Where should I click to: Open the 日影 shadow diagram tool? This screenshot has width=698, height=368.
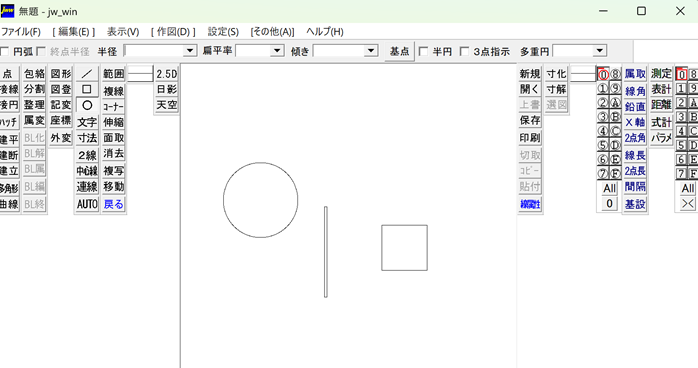tap(166, 89)
